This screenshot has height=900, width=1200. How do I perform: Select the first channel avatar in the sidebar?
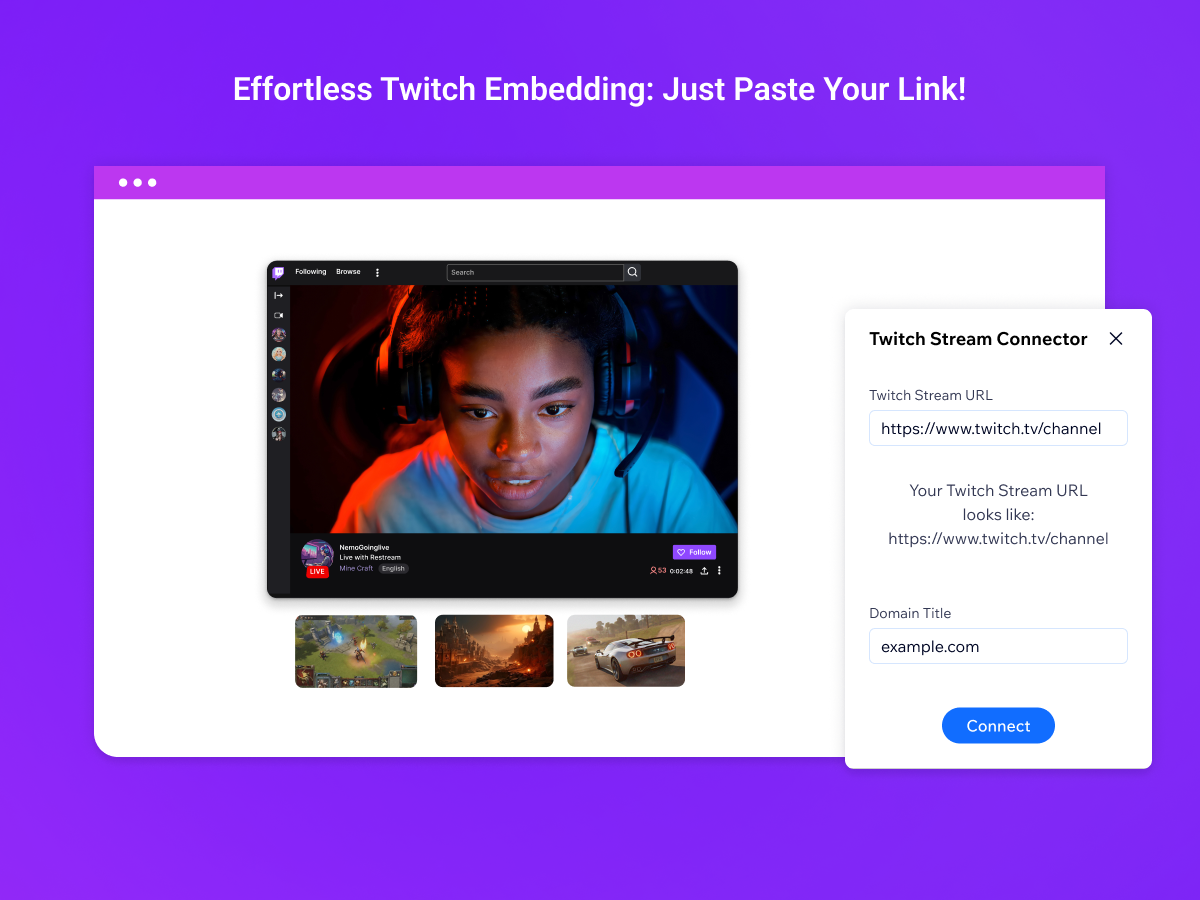click(x=279, y=335)
